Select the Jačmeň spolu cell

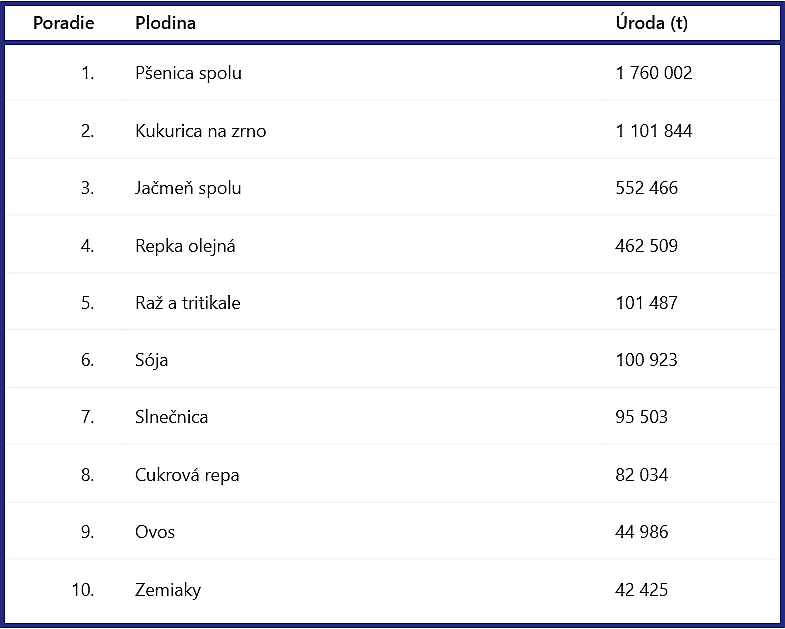pos(188,188)
